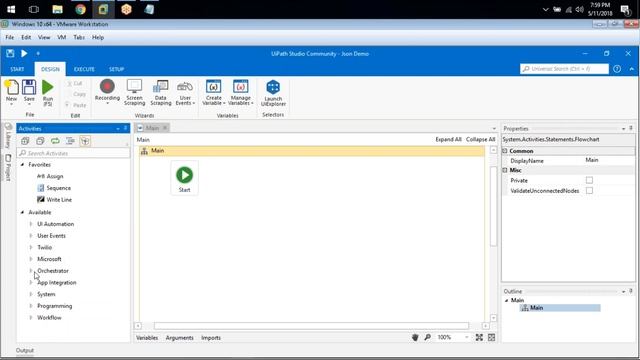Viewport: 640px width, 360px height.
Task: Open Chrome from Windows taskbar
Action: (x=80, y=9)
